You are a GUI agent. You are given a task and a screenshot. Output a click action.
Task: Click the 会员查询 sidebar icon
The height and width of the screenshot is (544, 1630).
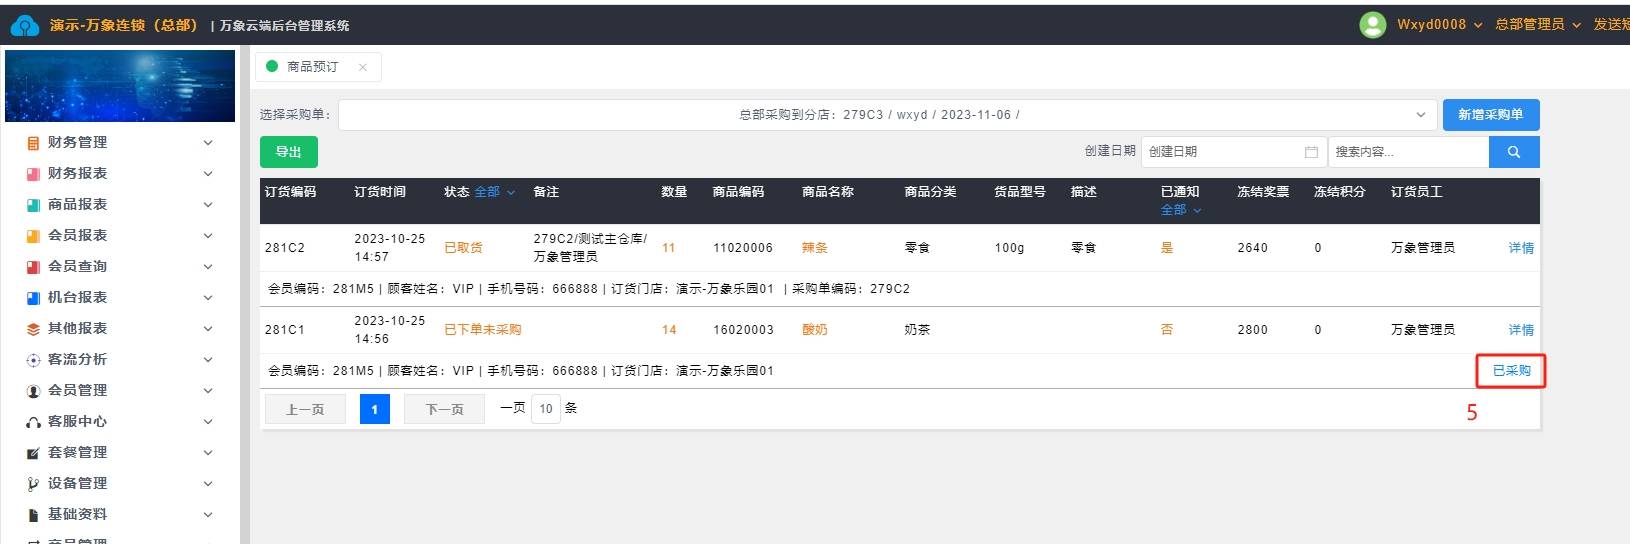tap(33, 267)
